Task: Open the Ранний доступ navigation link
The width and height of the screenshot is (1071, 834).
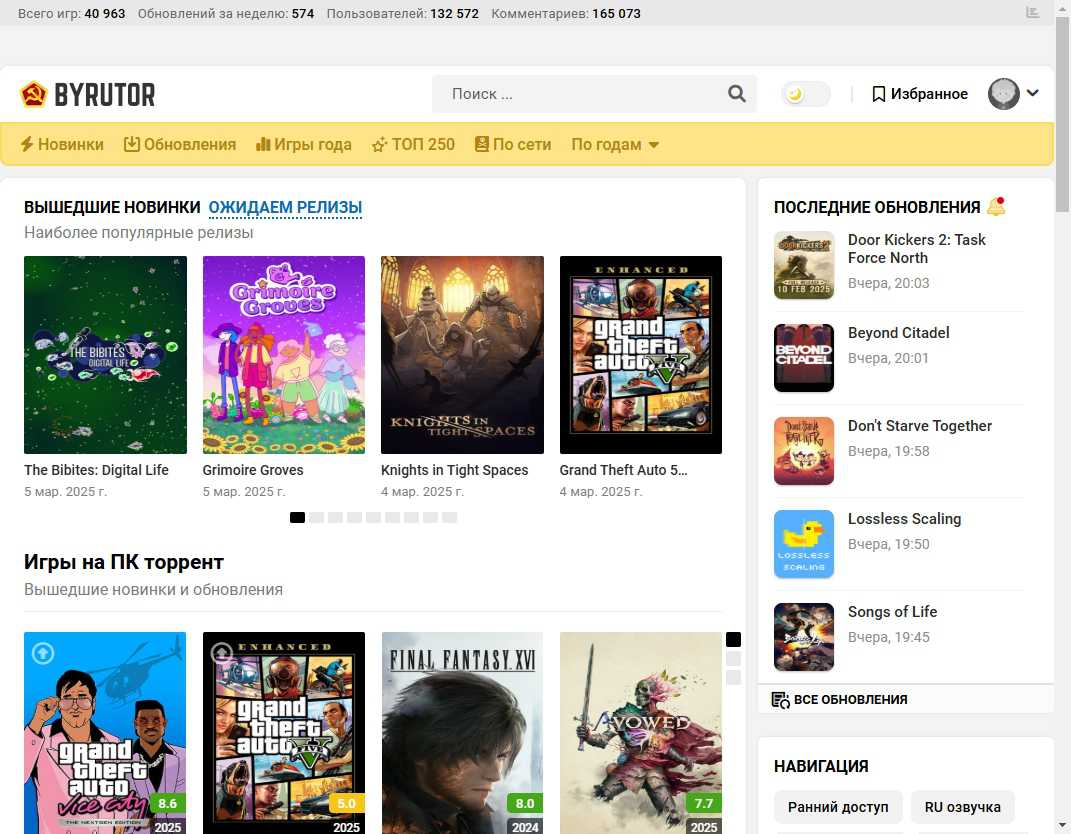Action: pos(838,807)
